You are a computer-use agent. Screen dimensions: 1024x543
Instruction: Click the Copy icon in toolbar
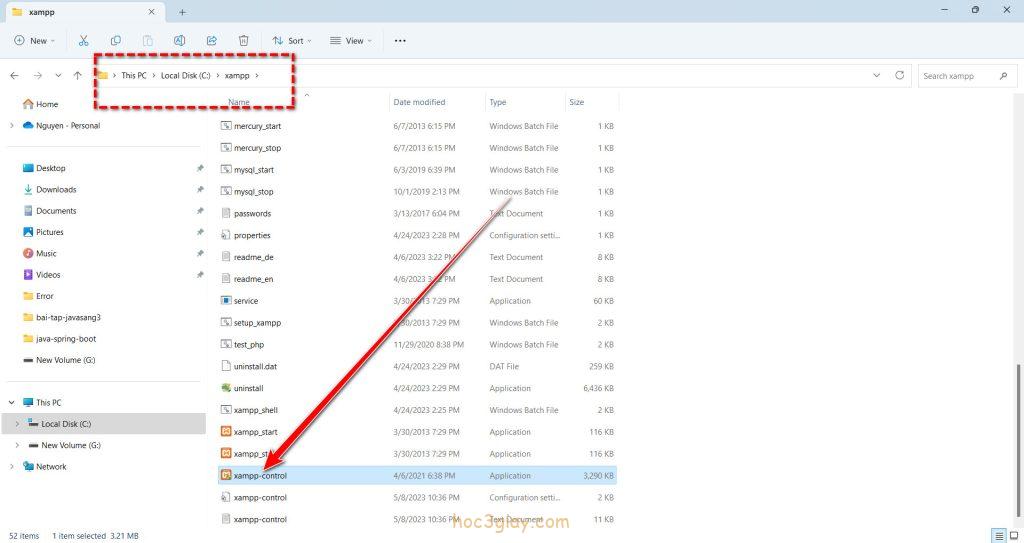[116, 41]
